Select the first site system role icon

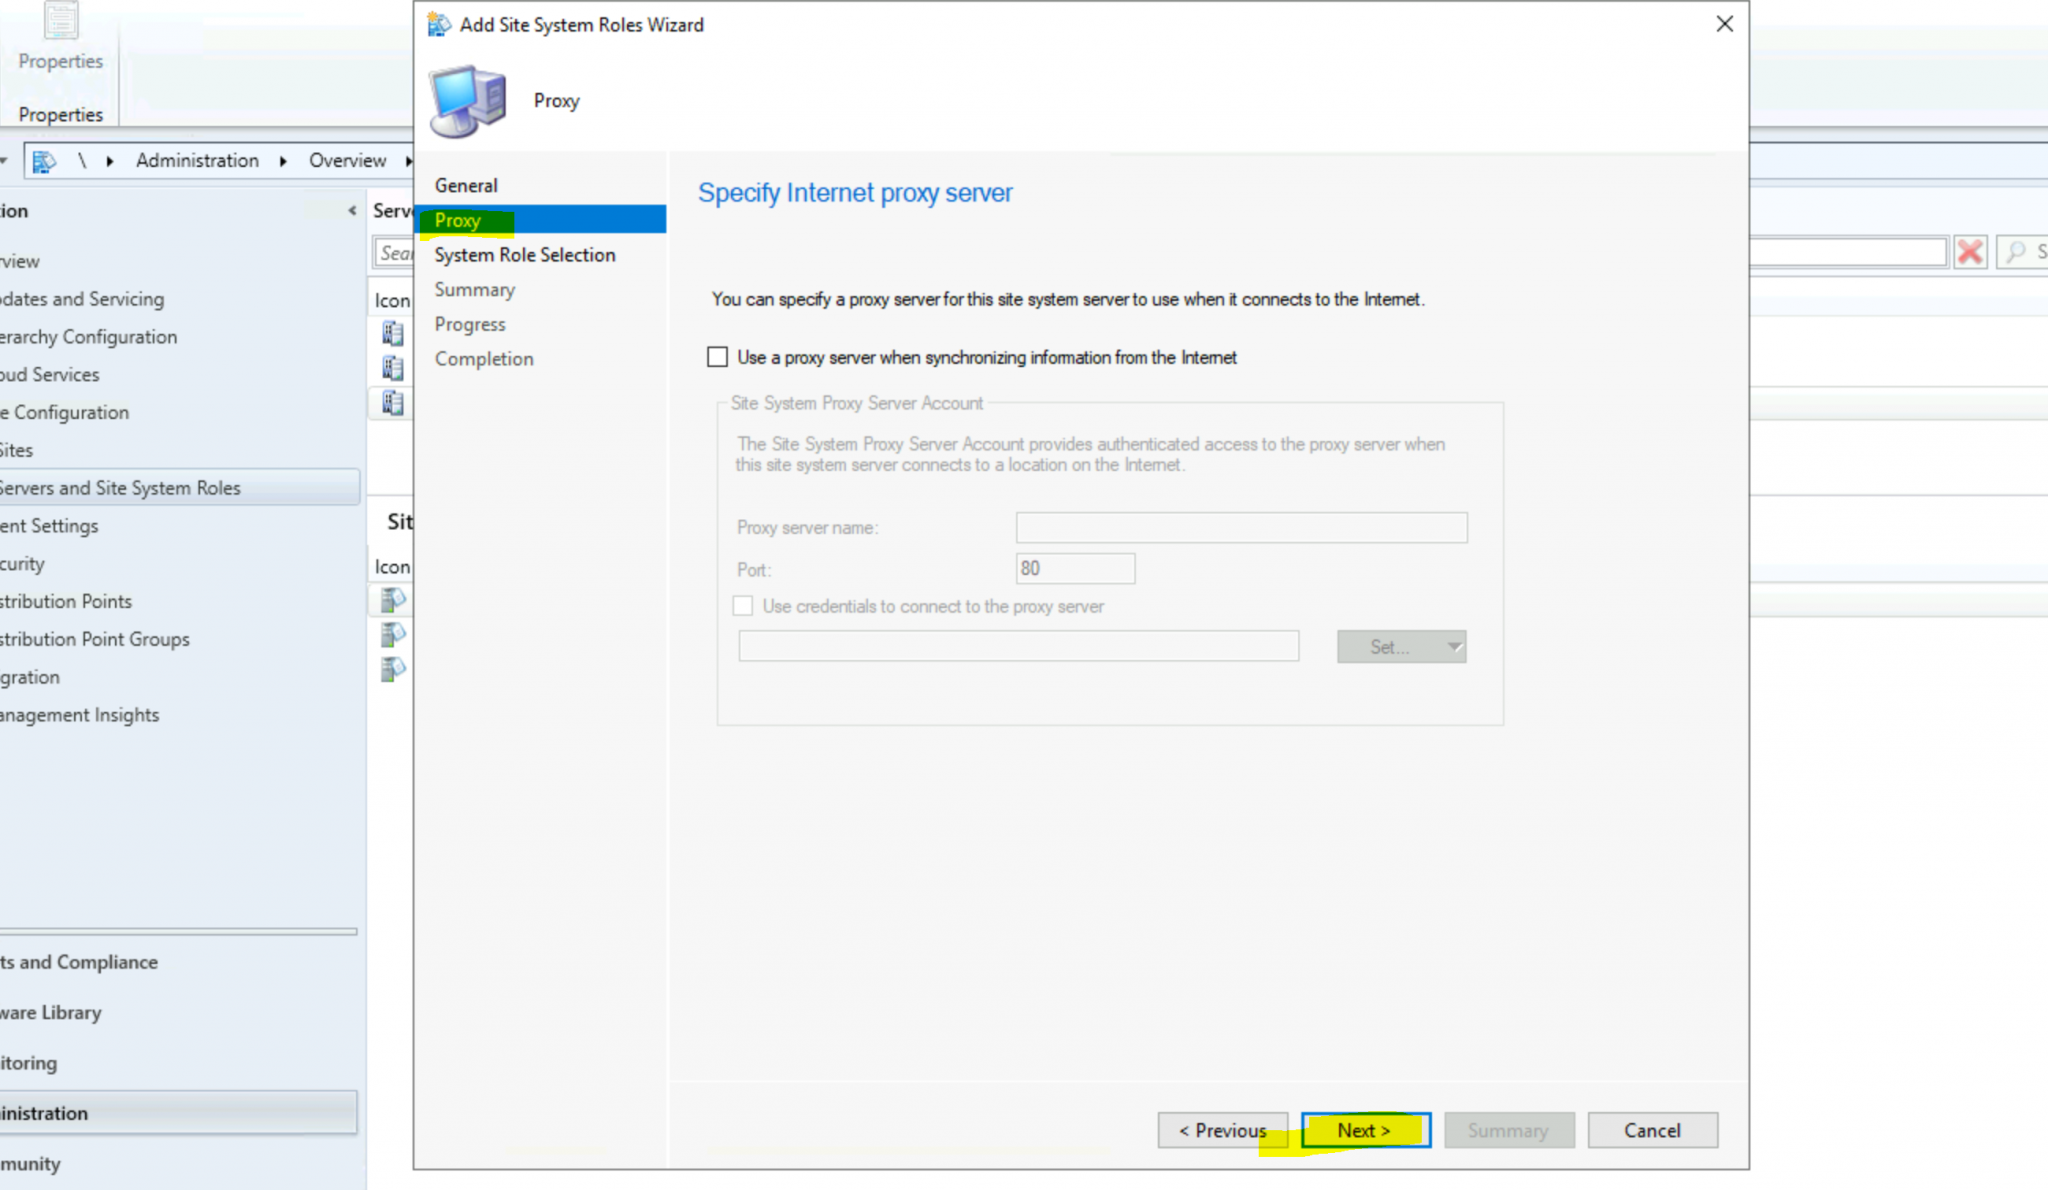click(x=392, y=600)
